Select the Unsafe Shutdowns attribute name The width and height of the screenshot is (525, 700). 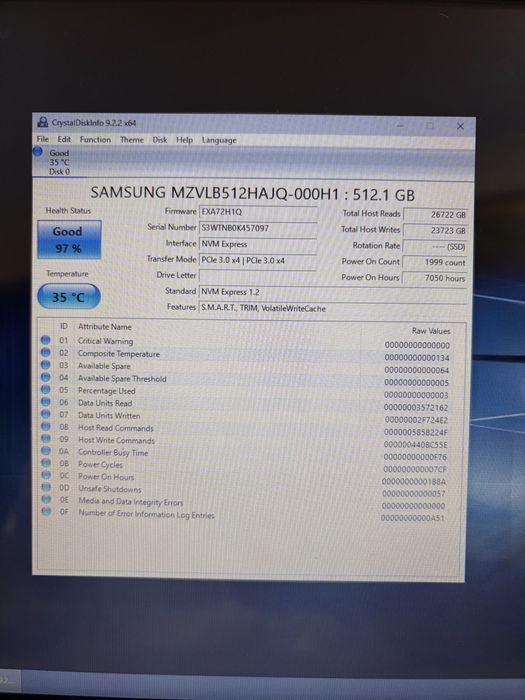pyautogui.click(x=110, y=489)
